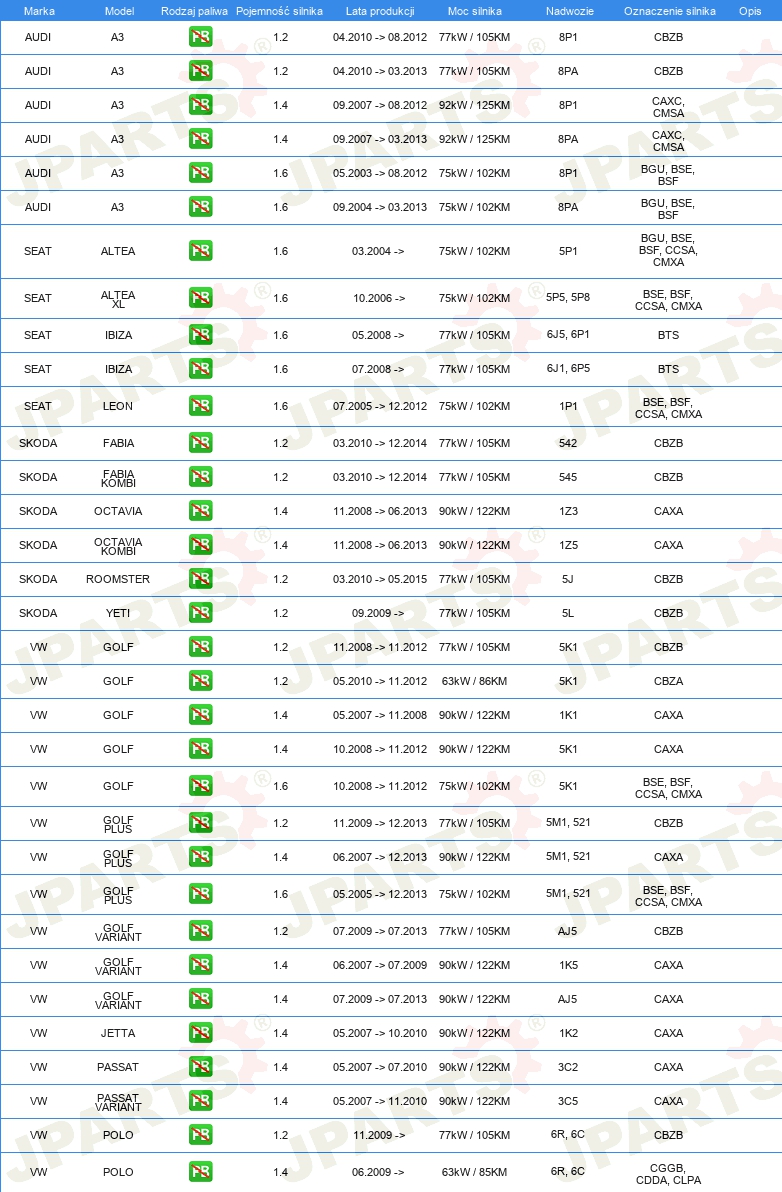Viewport: 782px width, 1192px height.
Task: Click the fuel icon for VW POLO 1.4
Action: 201,1171
